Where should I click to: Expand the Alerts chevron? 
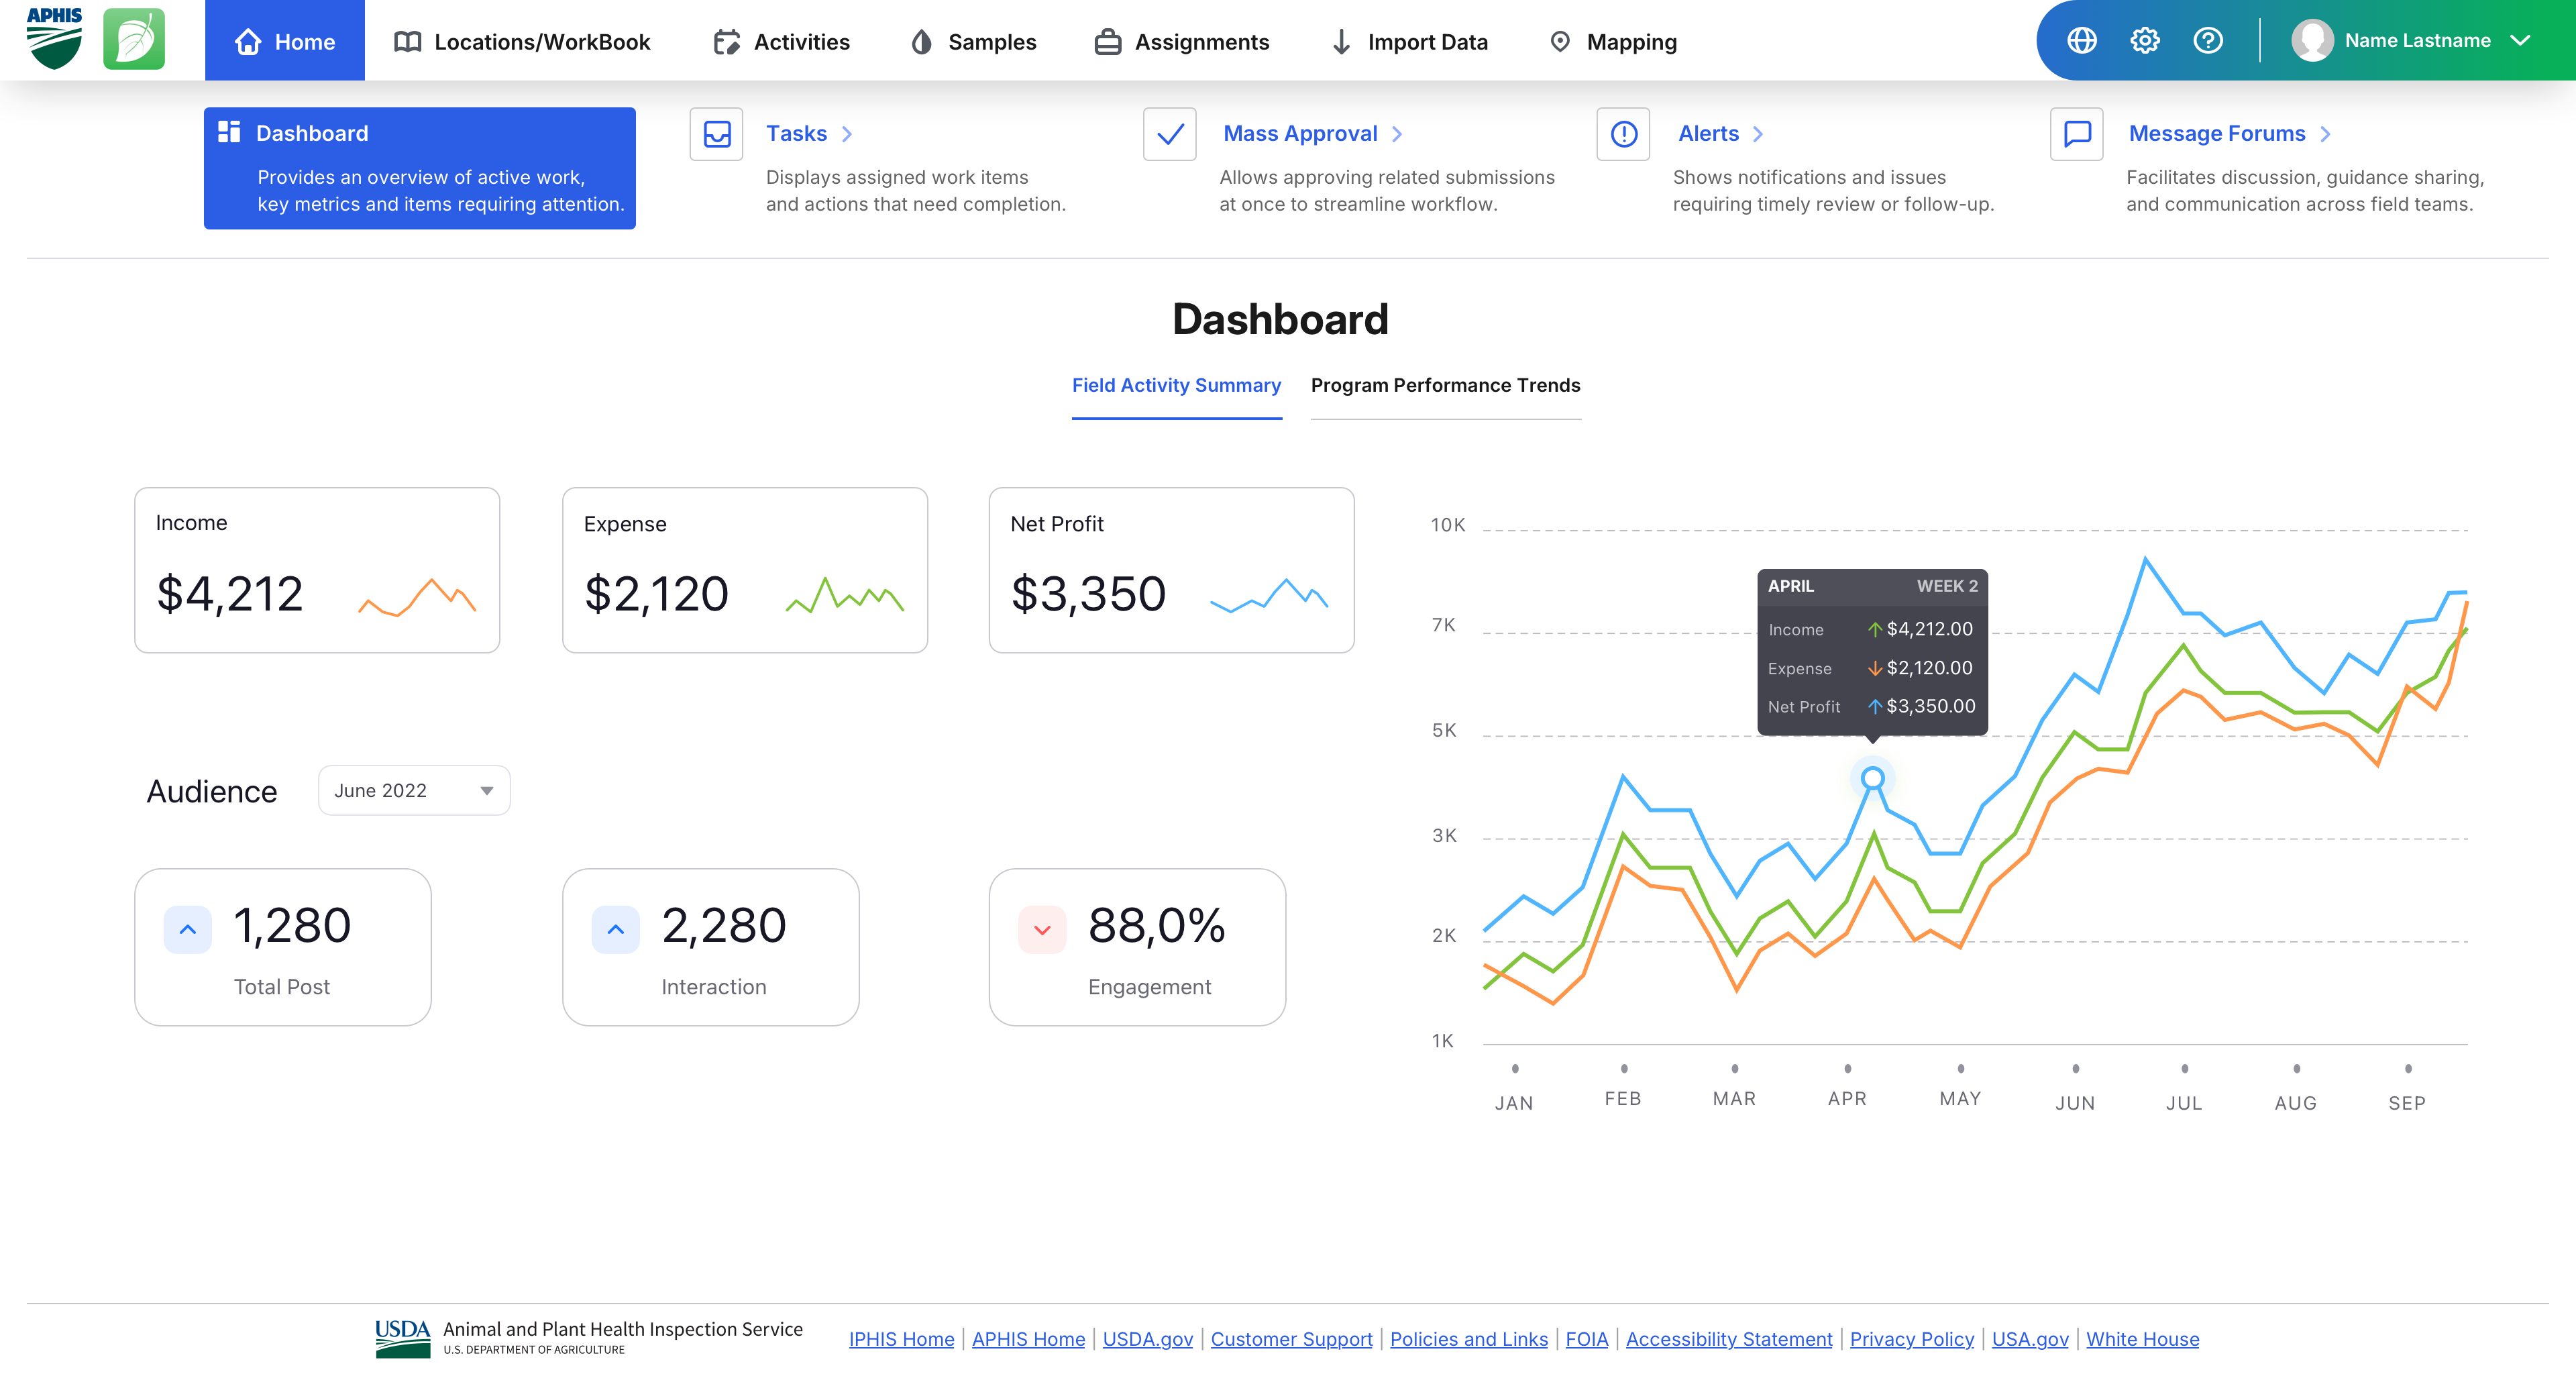tap(1758, 134)
